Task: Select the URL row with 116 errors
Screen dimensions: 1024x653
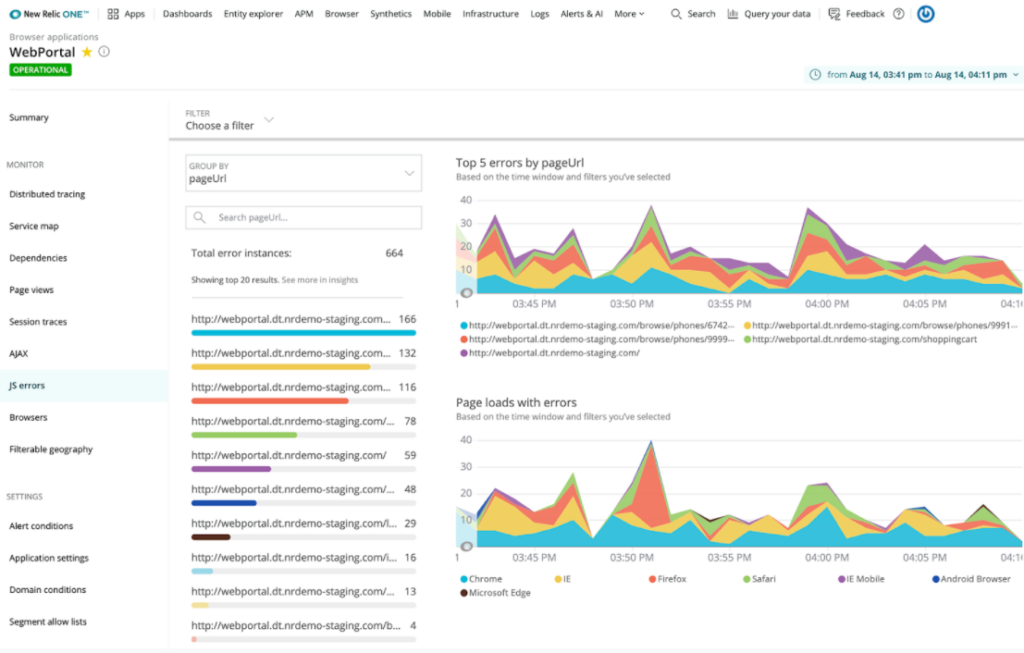Action: tap(304, 391)
